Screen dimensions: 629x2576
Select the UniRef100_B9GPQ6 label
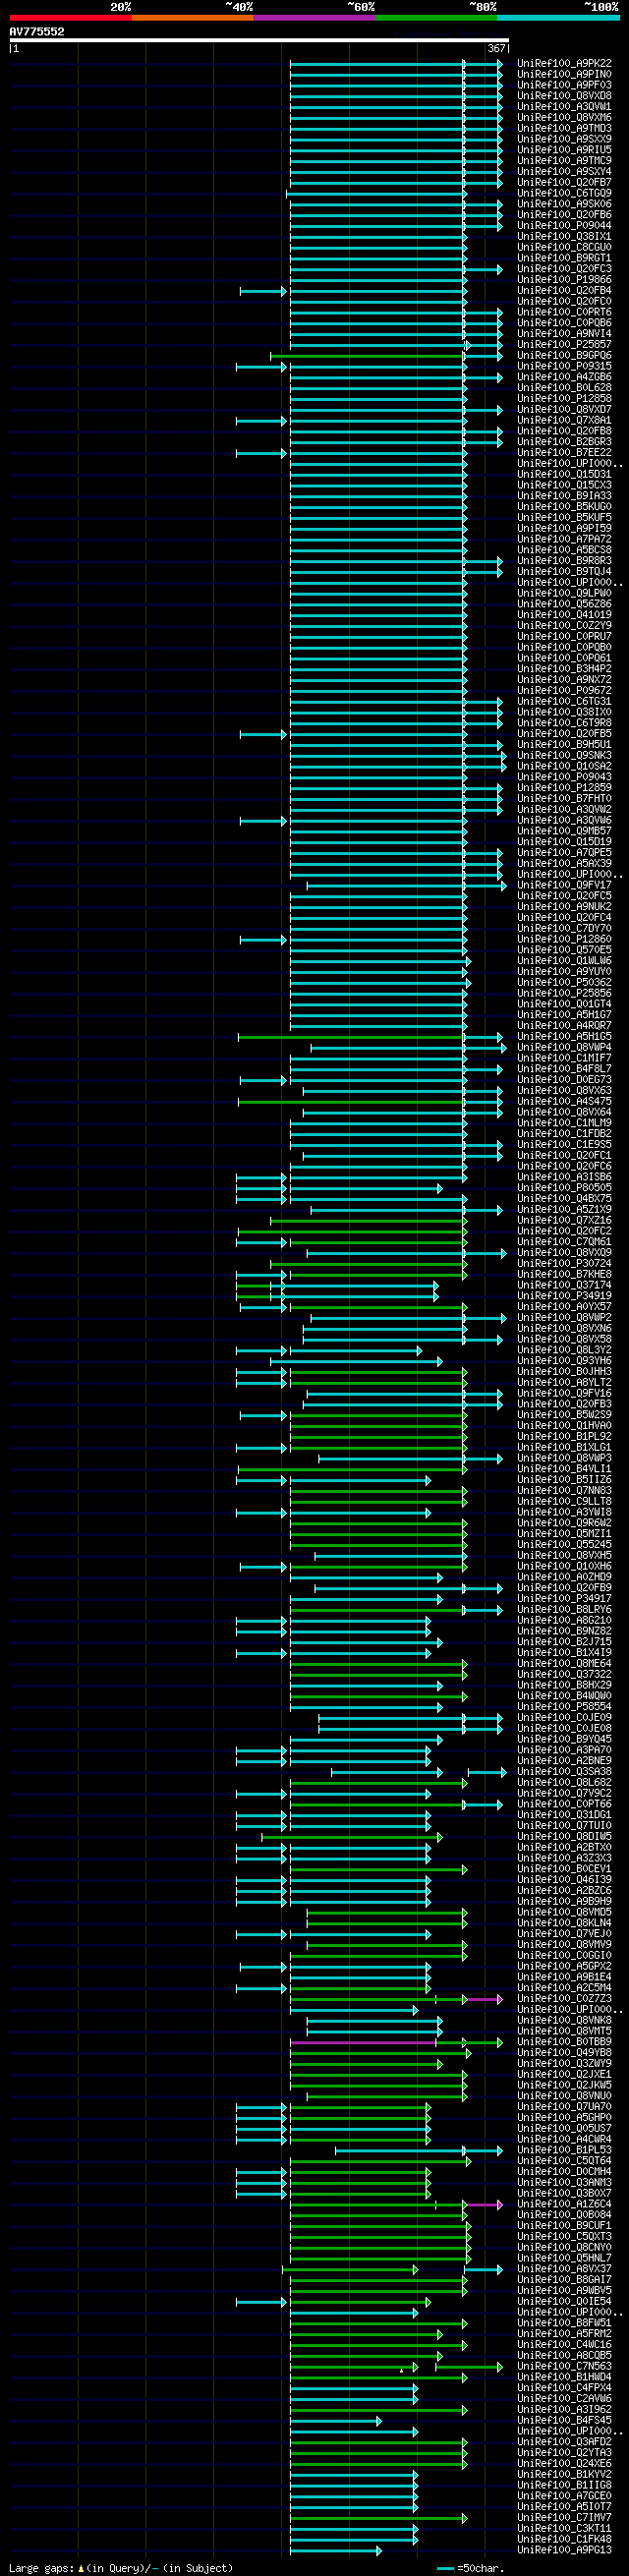pyautogui.click(x=565, y=355)
